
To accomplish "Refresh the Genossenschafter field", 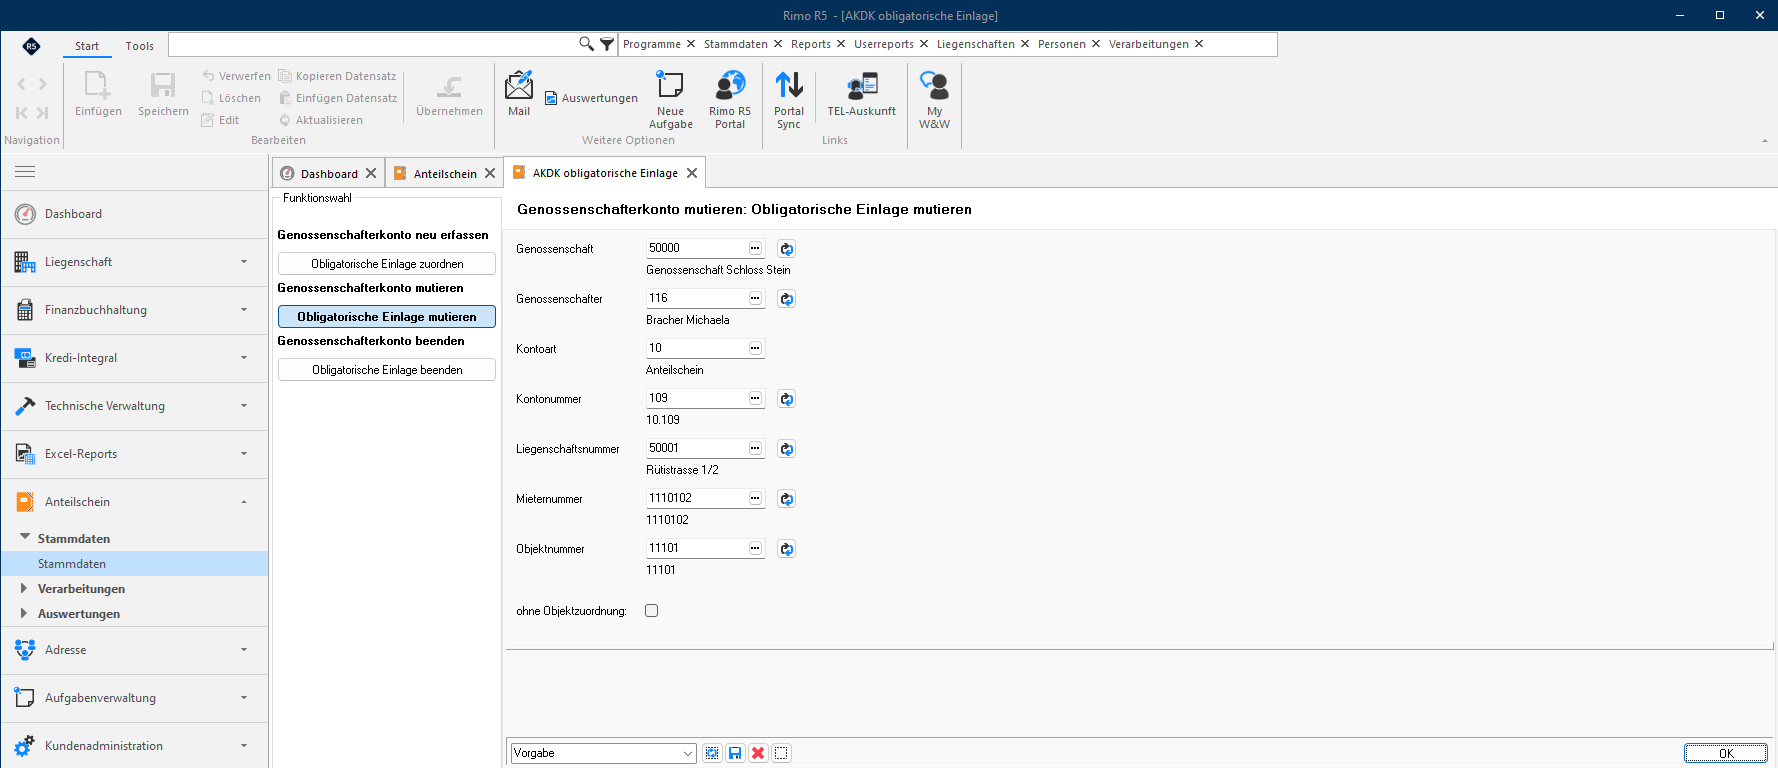I will [x=787, y=299].
